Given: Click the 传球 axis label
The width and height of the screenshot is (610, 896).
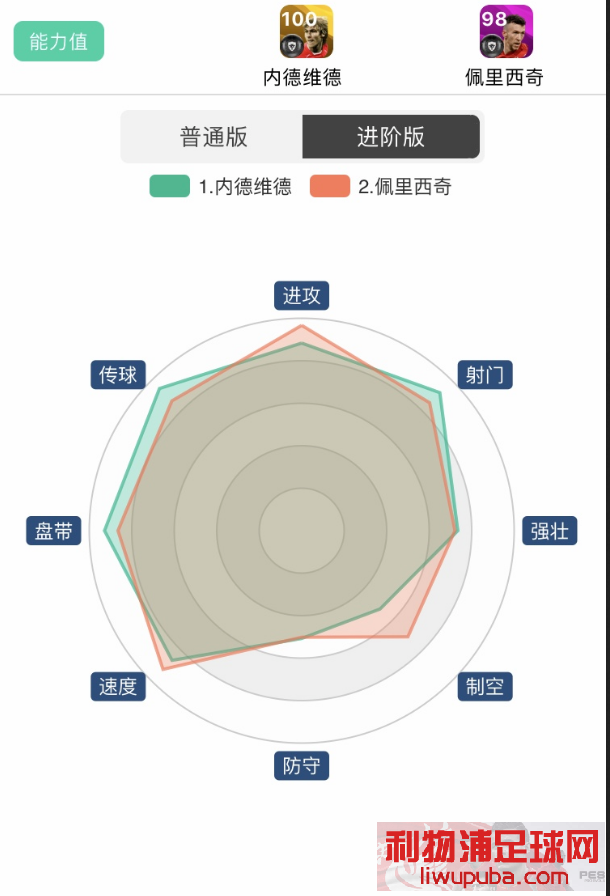Looking at the screenshot, I should point(118,375).
